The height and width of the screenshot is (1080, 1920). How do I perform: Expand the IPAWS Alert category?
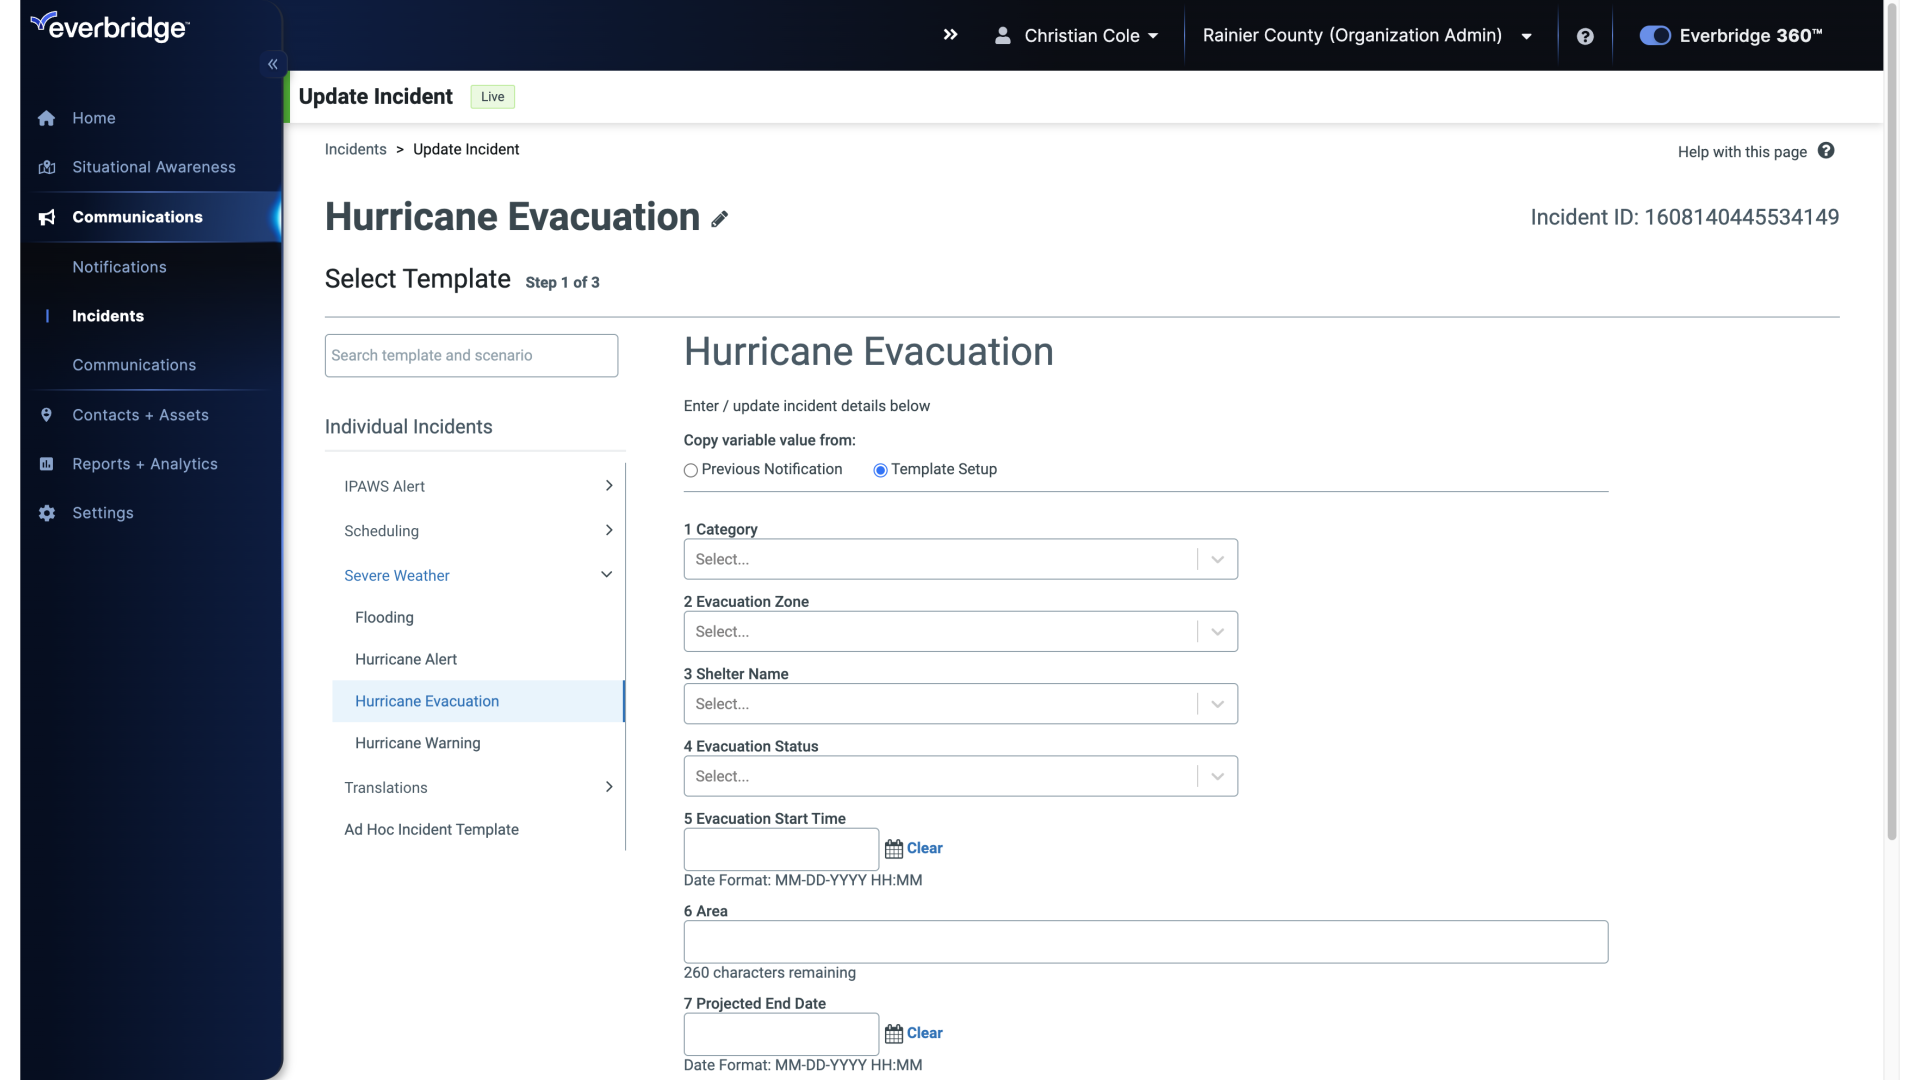(x=607, y=485)
